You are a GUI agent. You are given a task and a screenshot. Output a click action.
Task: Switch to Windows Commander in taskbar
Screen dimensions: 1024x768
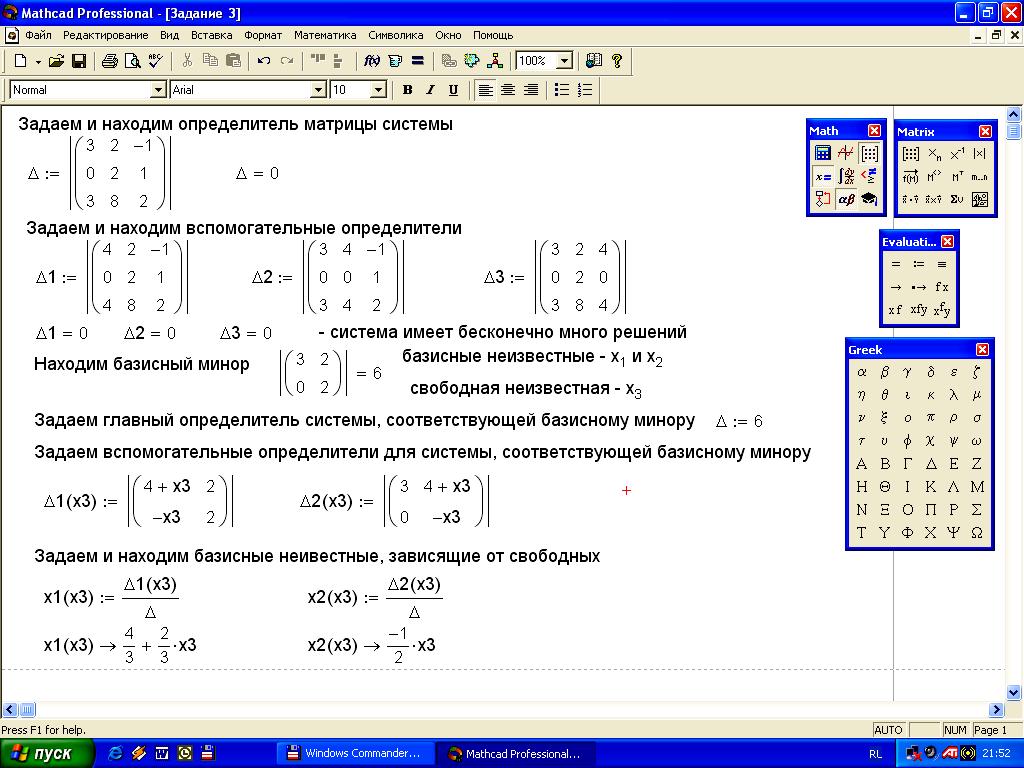(x=355, y=754)
